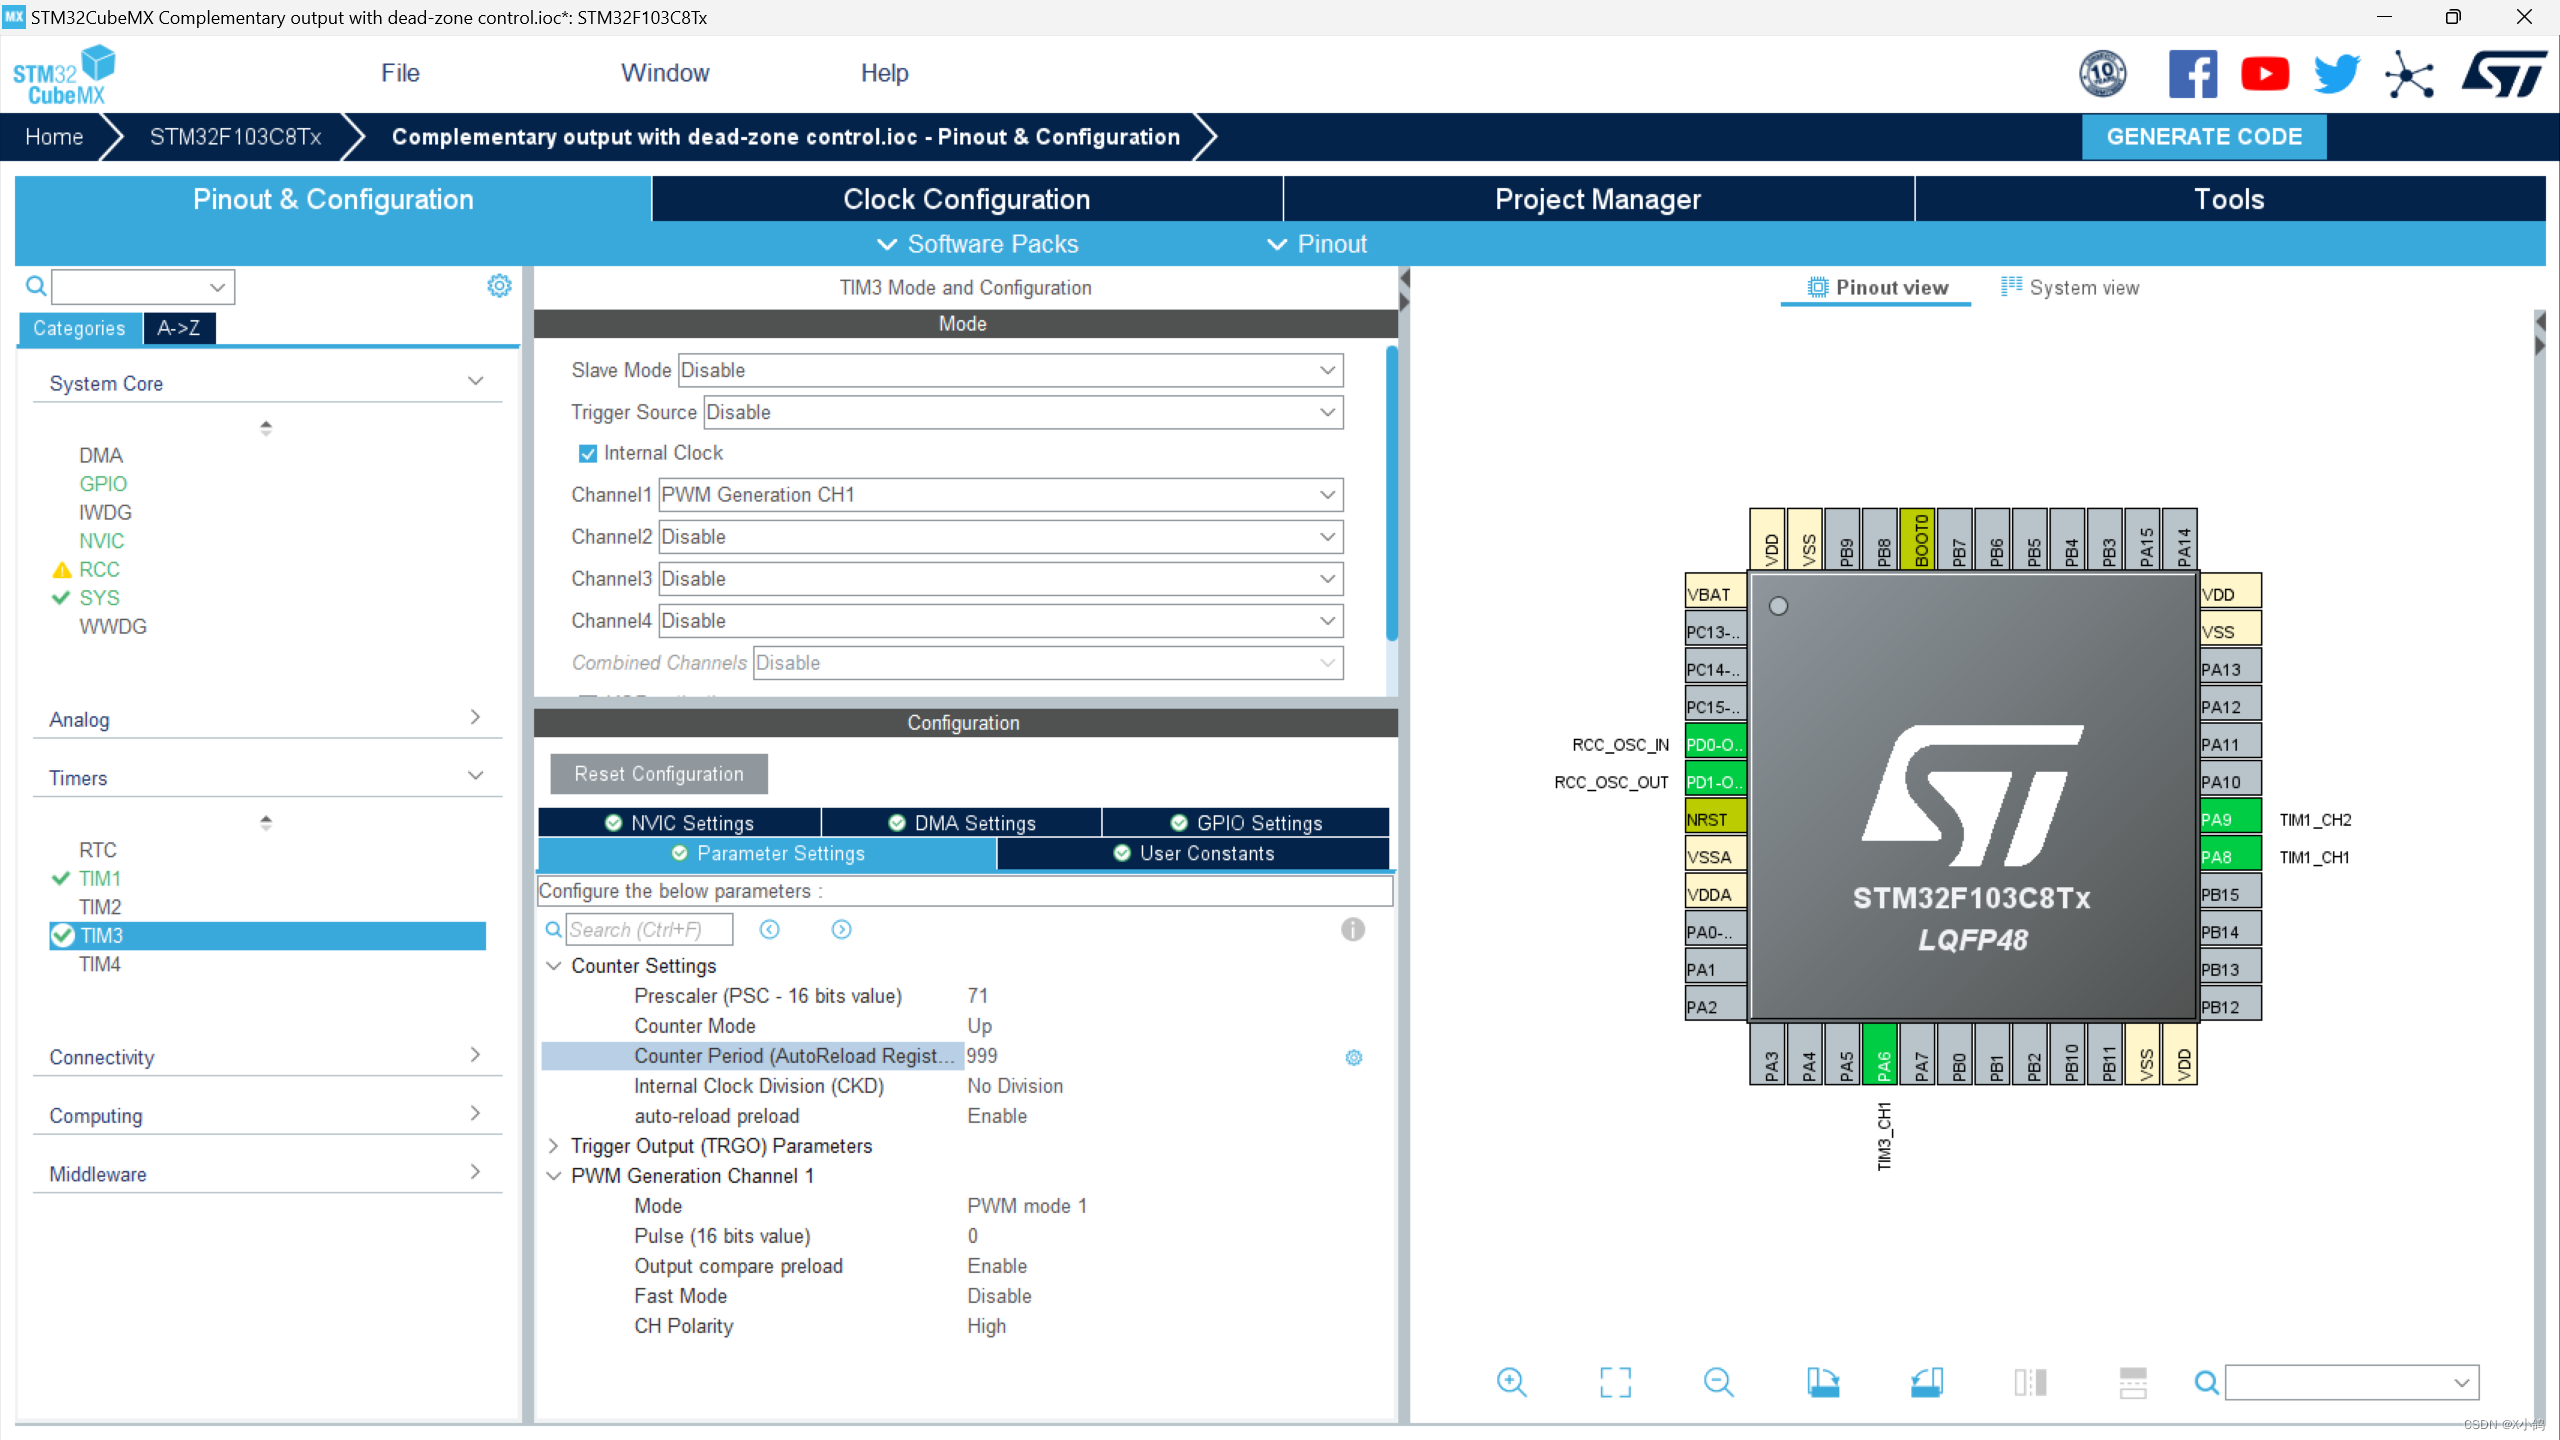Click the horizontal split view icon
2560x1440 pixels.
pyautogui.click(x=2133, y=1383)
